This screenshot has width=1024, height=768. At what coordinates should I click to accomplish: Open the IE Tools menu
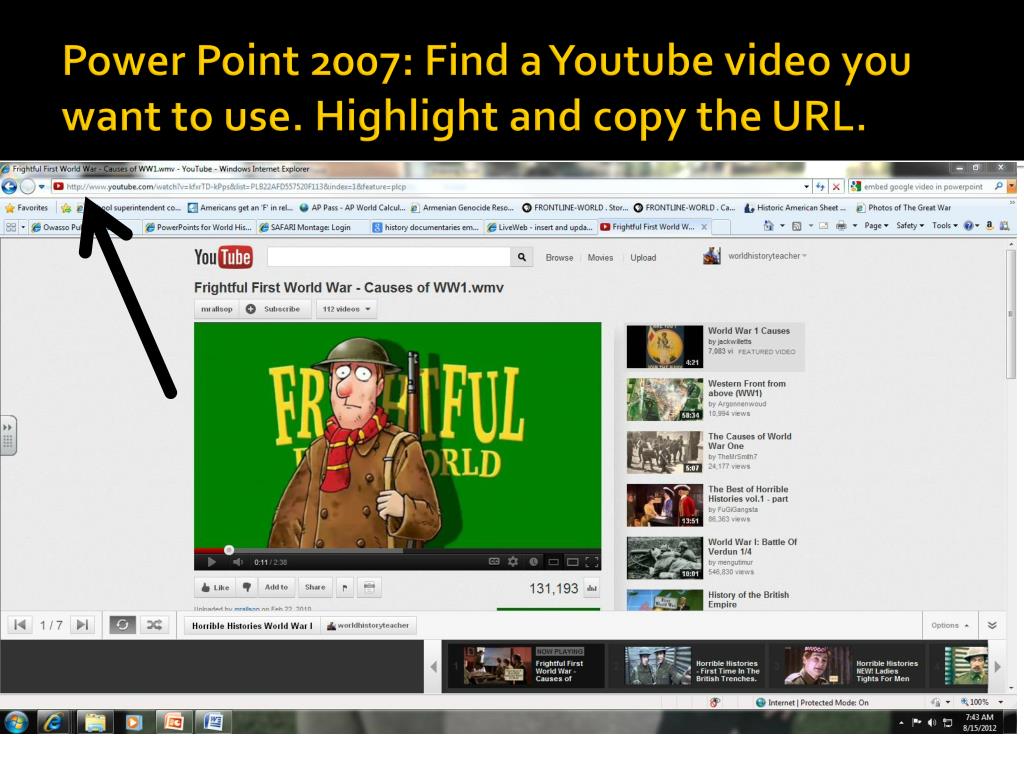tap(944, 225)
